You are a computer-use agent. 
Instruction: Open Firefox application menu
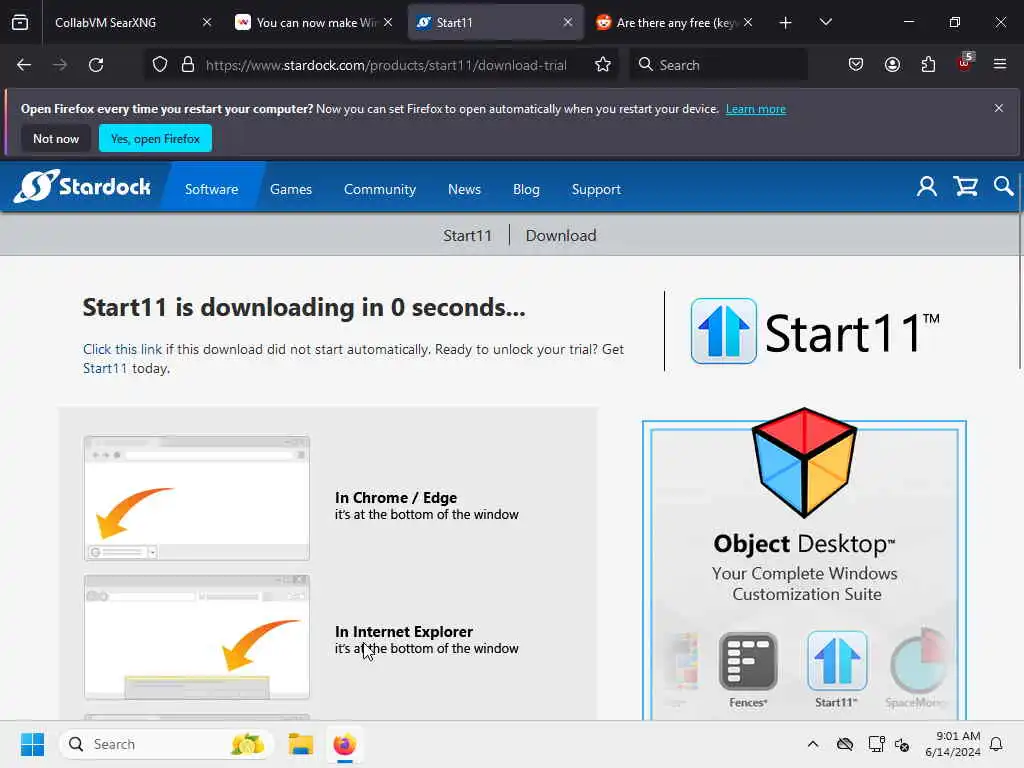pyautogui.click(x=1000, y=65)
